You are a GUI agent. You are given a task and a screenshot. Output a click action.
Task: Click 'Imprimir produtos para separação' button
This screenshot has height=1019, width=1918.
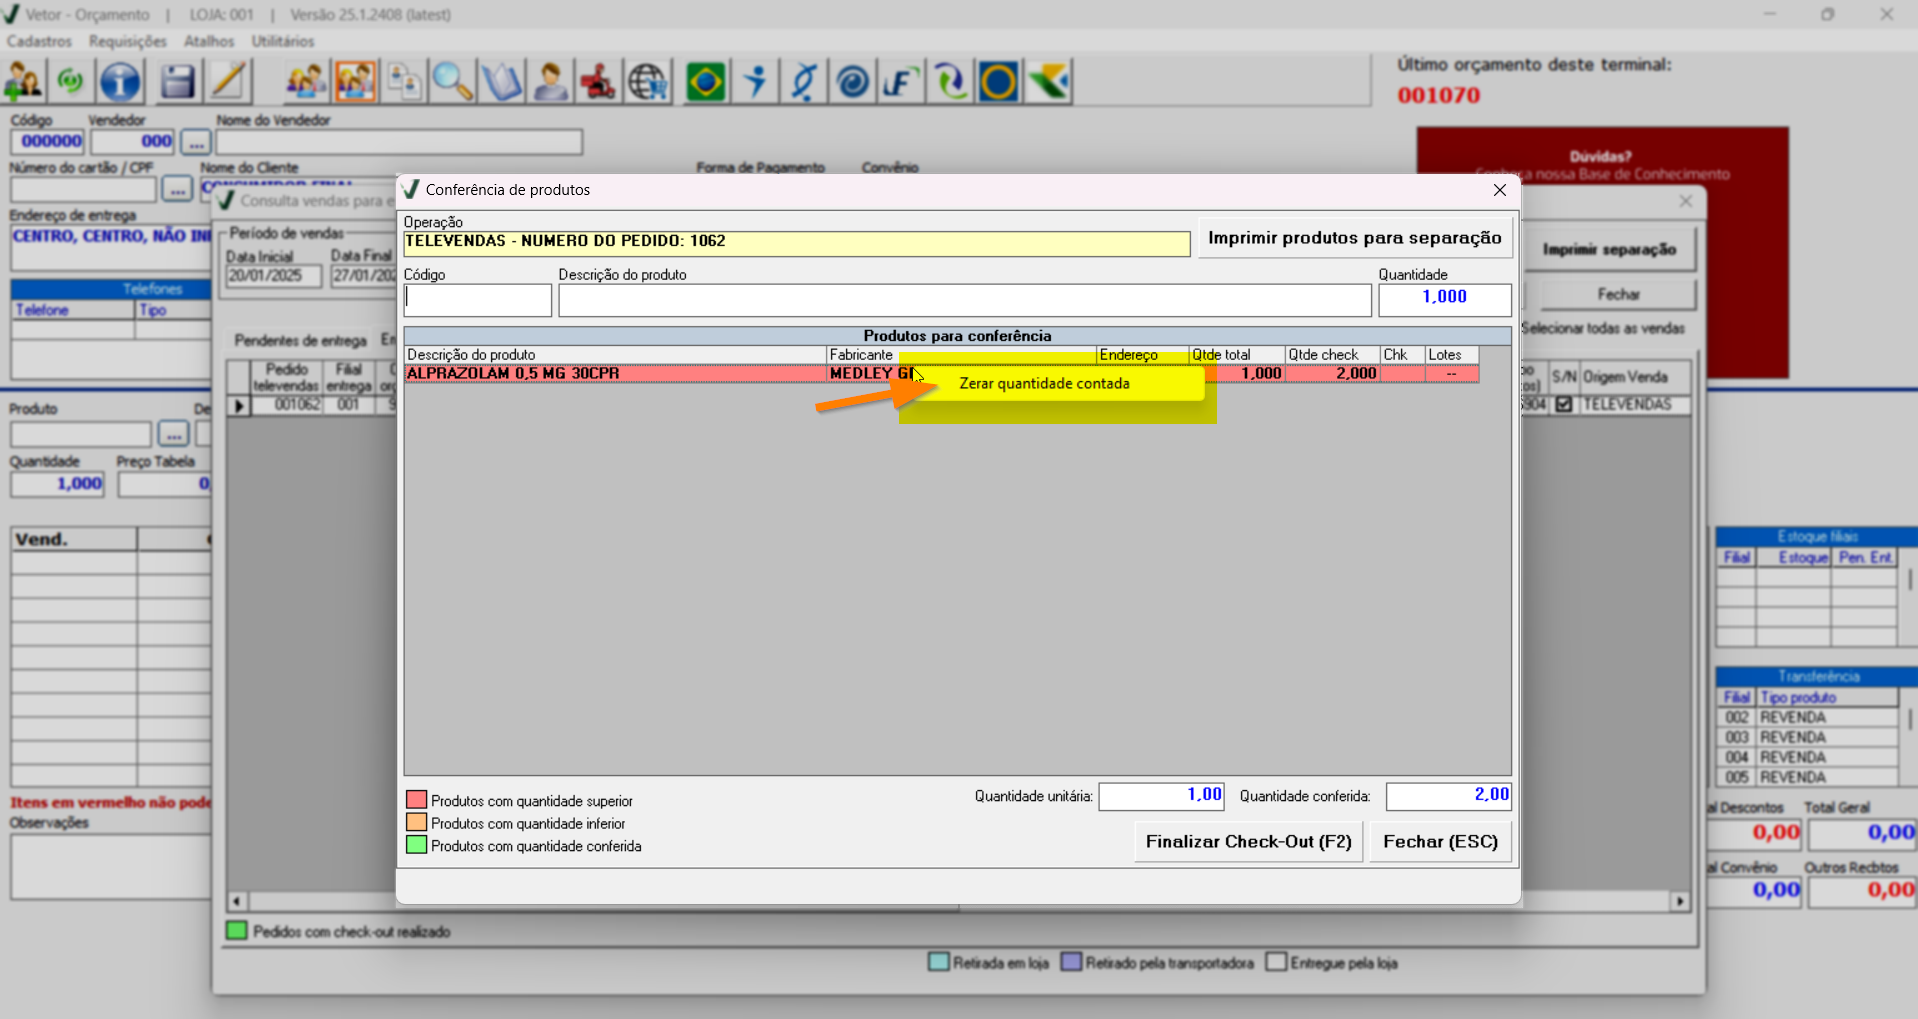pyautogui.click(x=1355, y=238)
